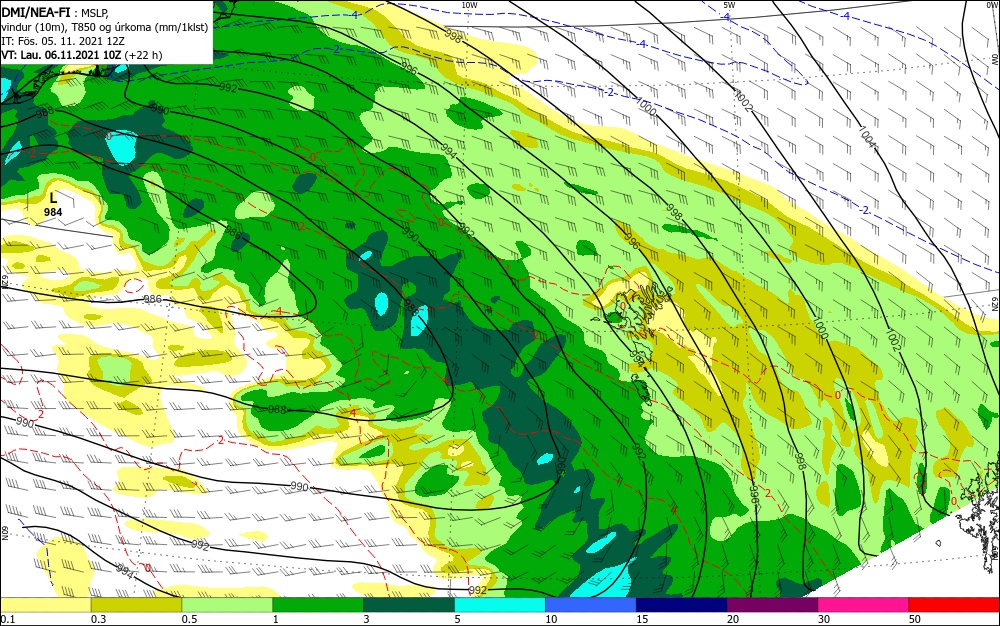Select the "VT: Lau. 06.11.2021 10Z (+22 h)" line
This screenshot has height=626, width=1000.
pos(82,55)
